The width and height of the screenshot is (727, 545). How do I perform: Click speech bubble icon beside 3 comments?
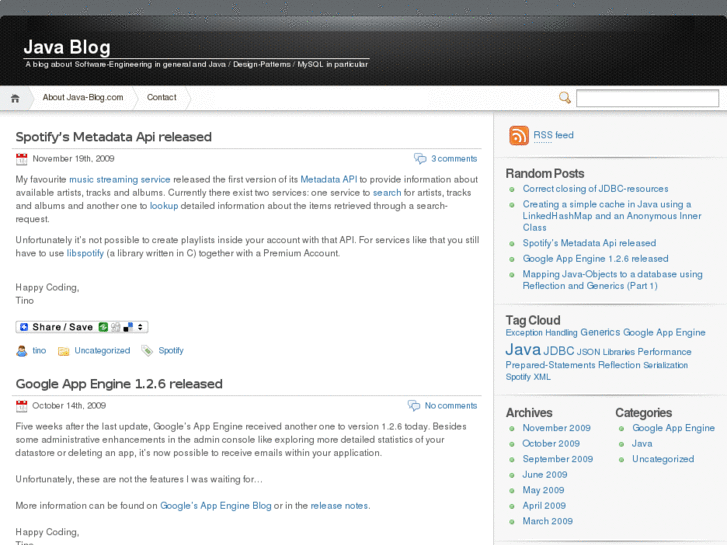tap(420, 159)
